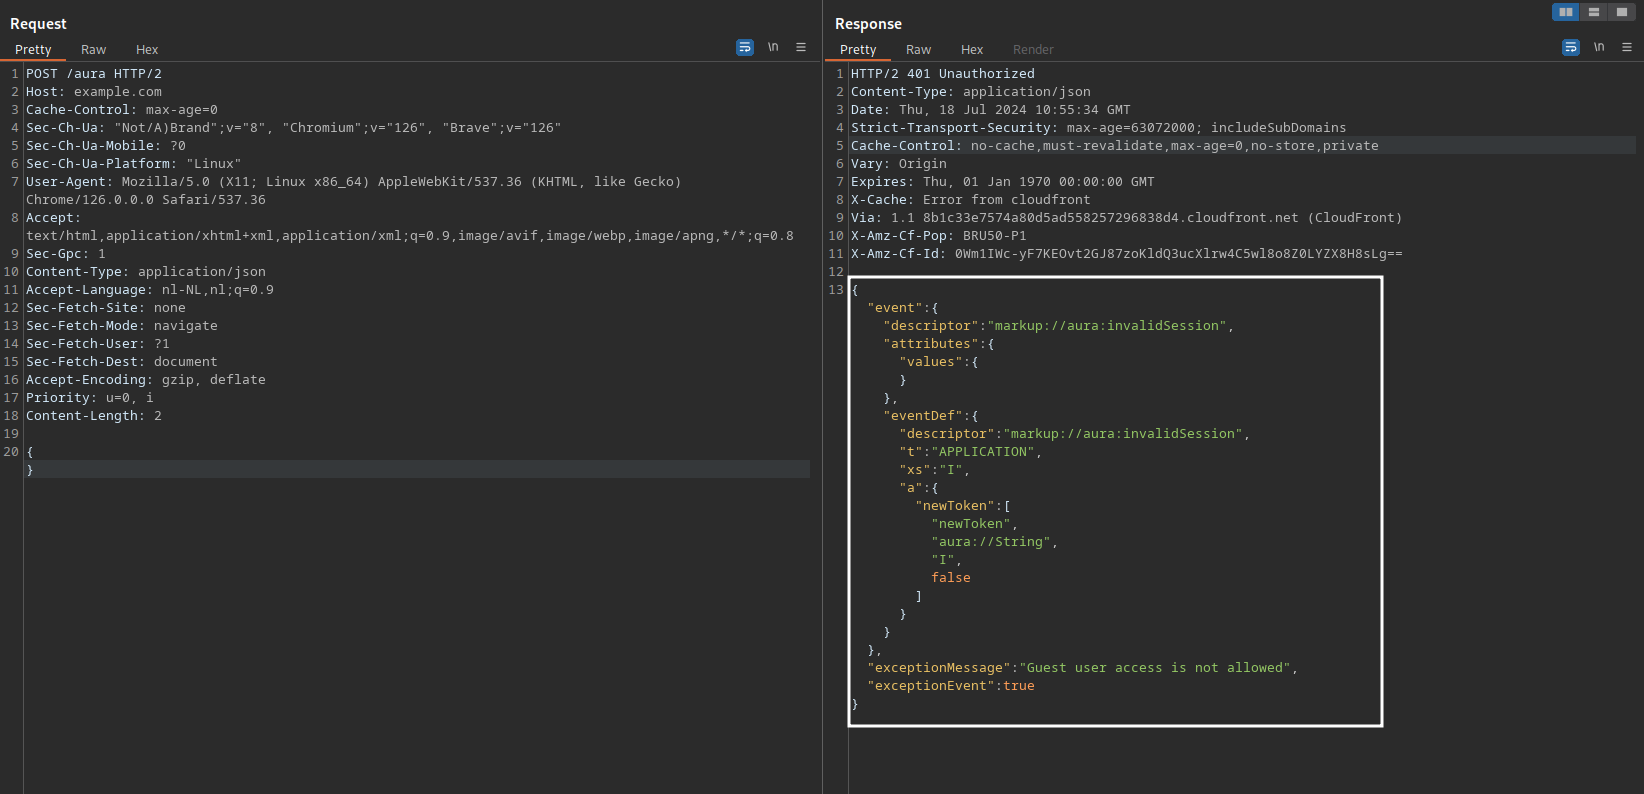Click 'Priority: u=0, i' header
Viewport: 1644px width, 794px height.
point(90,398)
